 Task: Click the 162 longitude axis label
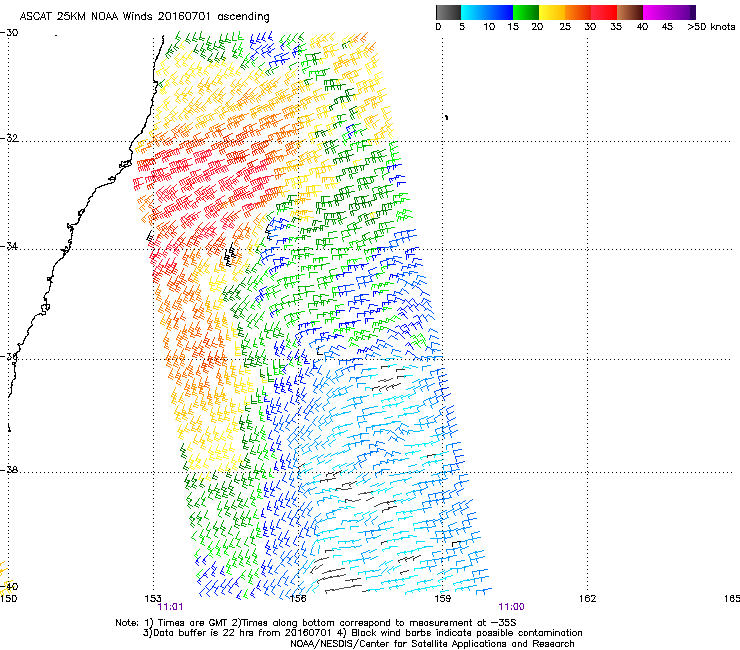click(x=588, y=598)
